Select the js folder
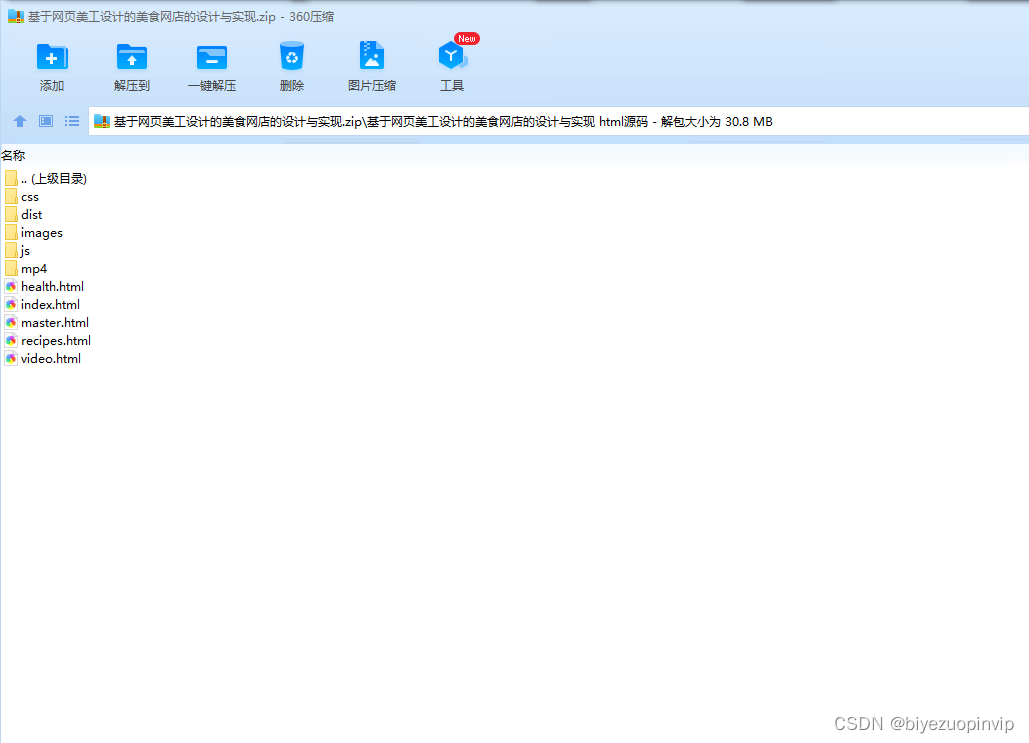 click(x=17, y=251)
